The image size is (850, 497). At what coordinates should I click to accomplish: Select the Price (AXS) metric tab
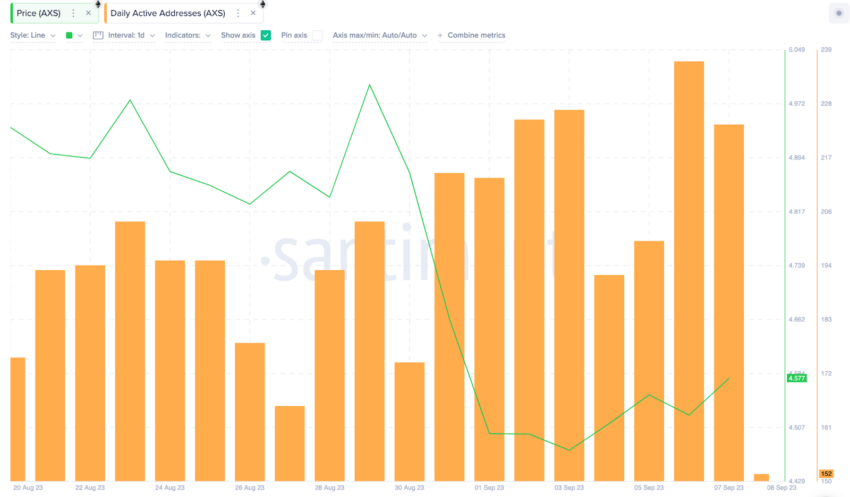[38, 13]
